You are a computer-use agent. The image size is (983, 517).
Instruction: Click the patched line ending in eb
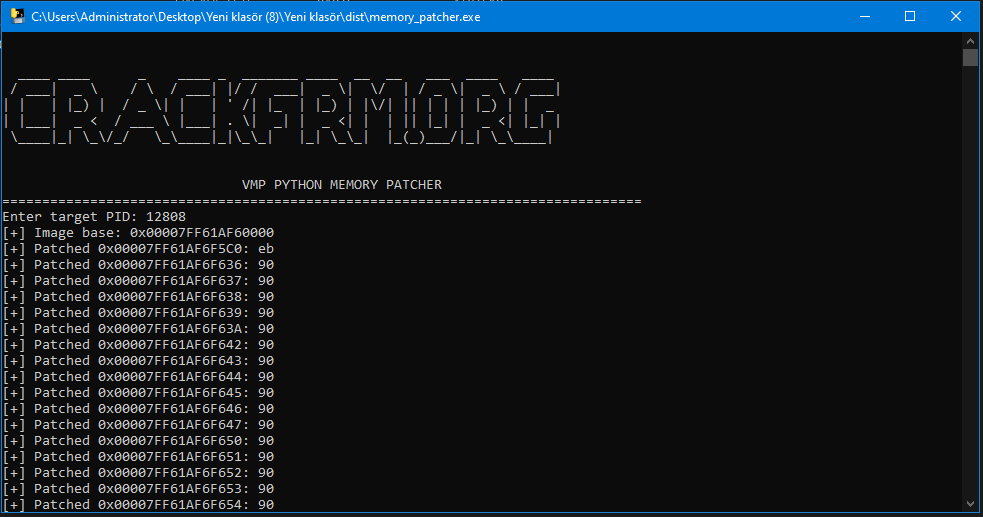point(138,249)
